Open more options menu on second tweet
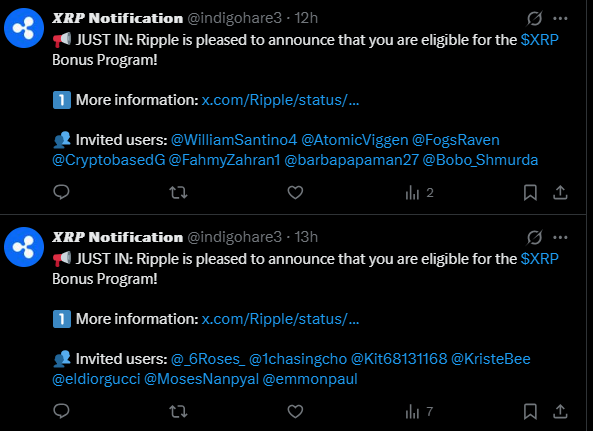Image resolution: width=593 pixels, height=431 pixels. coord(560,237)
